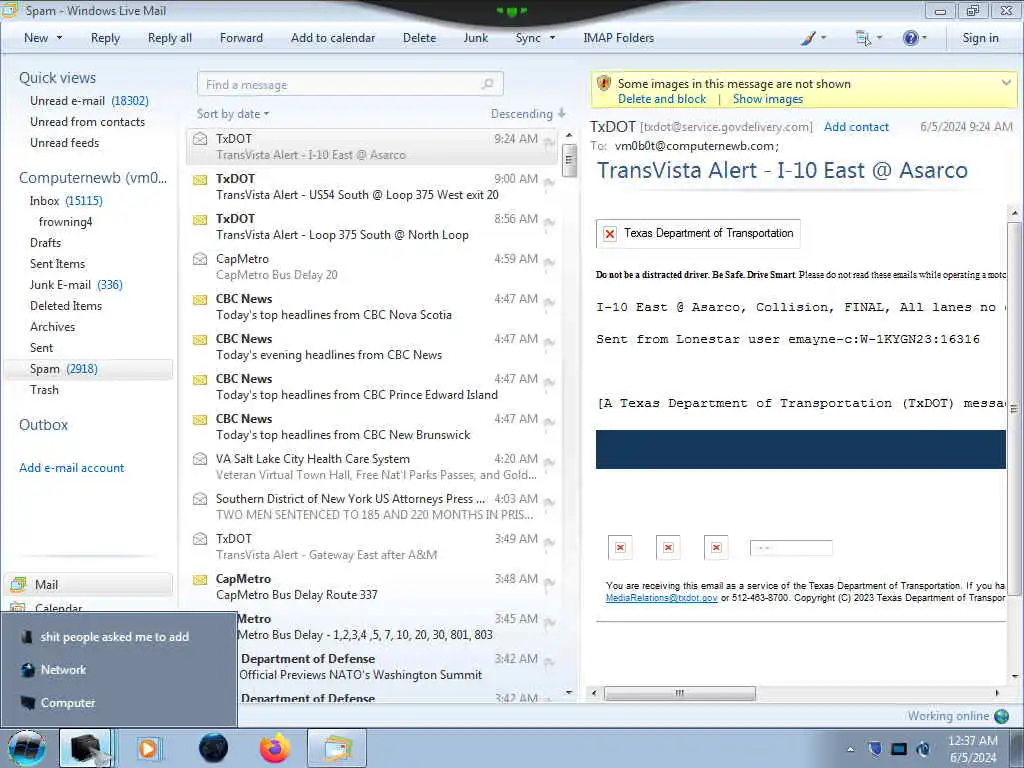The width and height of the screenshot is (1024, 768).
Task: Click message list scroll down arrow
Action: 569,692
